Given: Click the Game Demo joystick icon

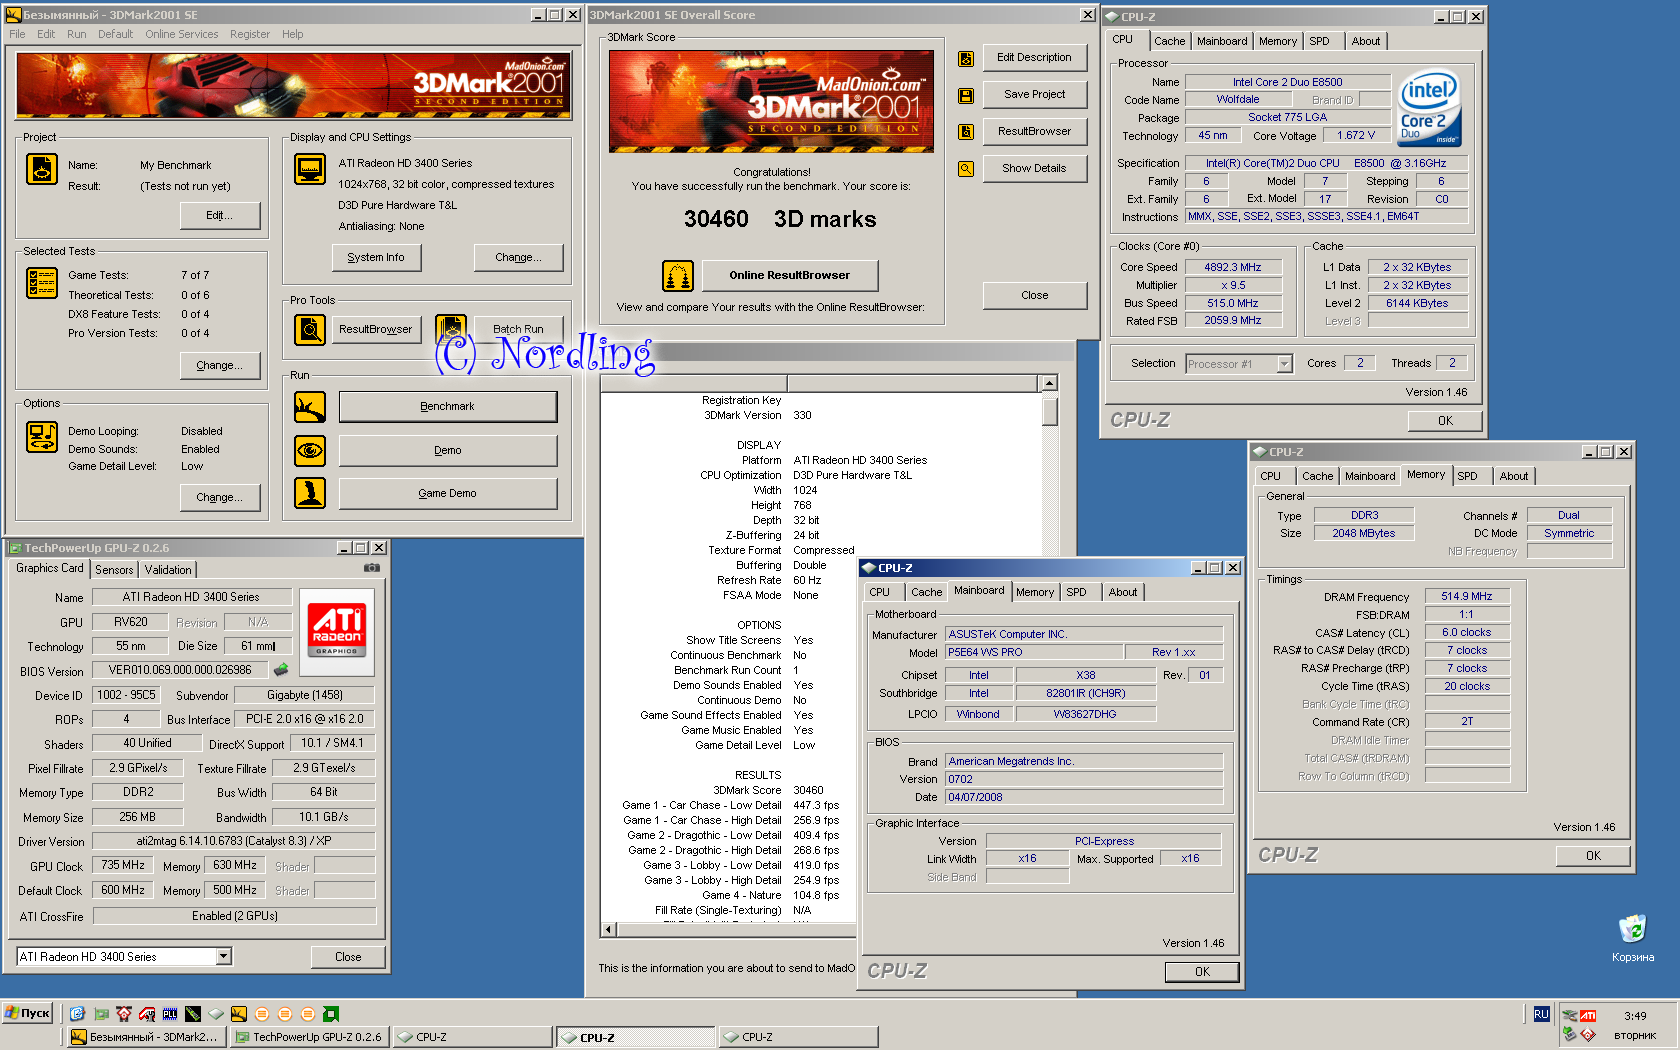Looking at the screenshot, I should click(x=310, y=493).
